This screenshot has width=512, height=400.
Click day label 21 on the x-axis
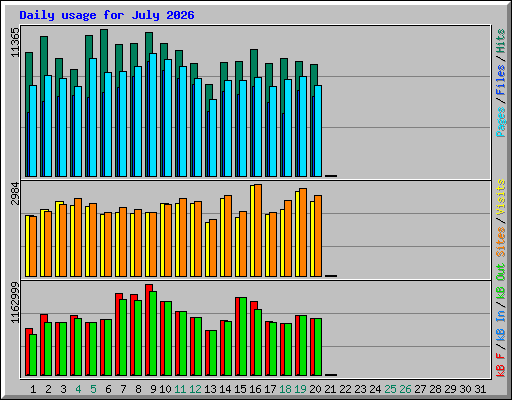(x=330, y=389)
